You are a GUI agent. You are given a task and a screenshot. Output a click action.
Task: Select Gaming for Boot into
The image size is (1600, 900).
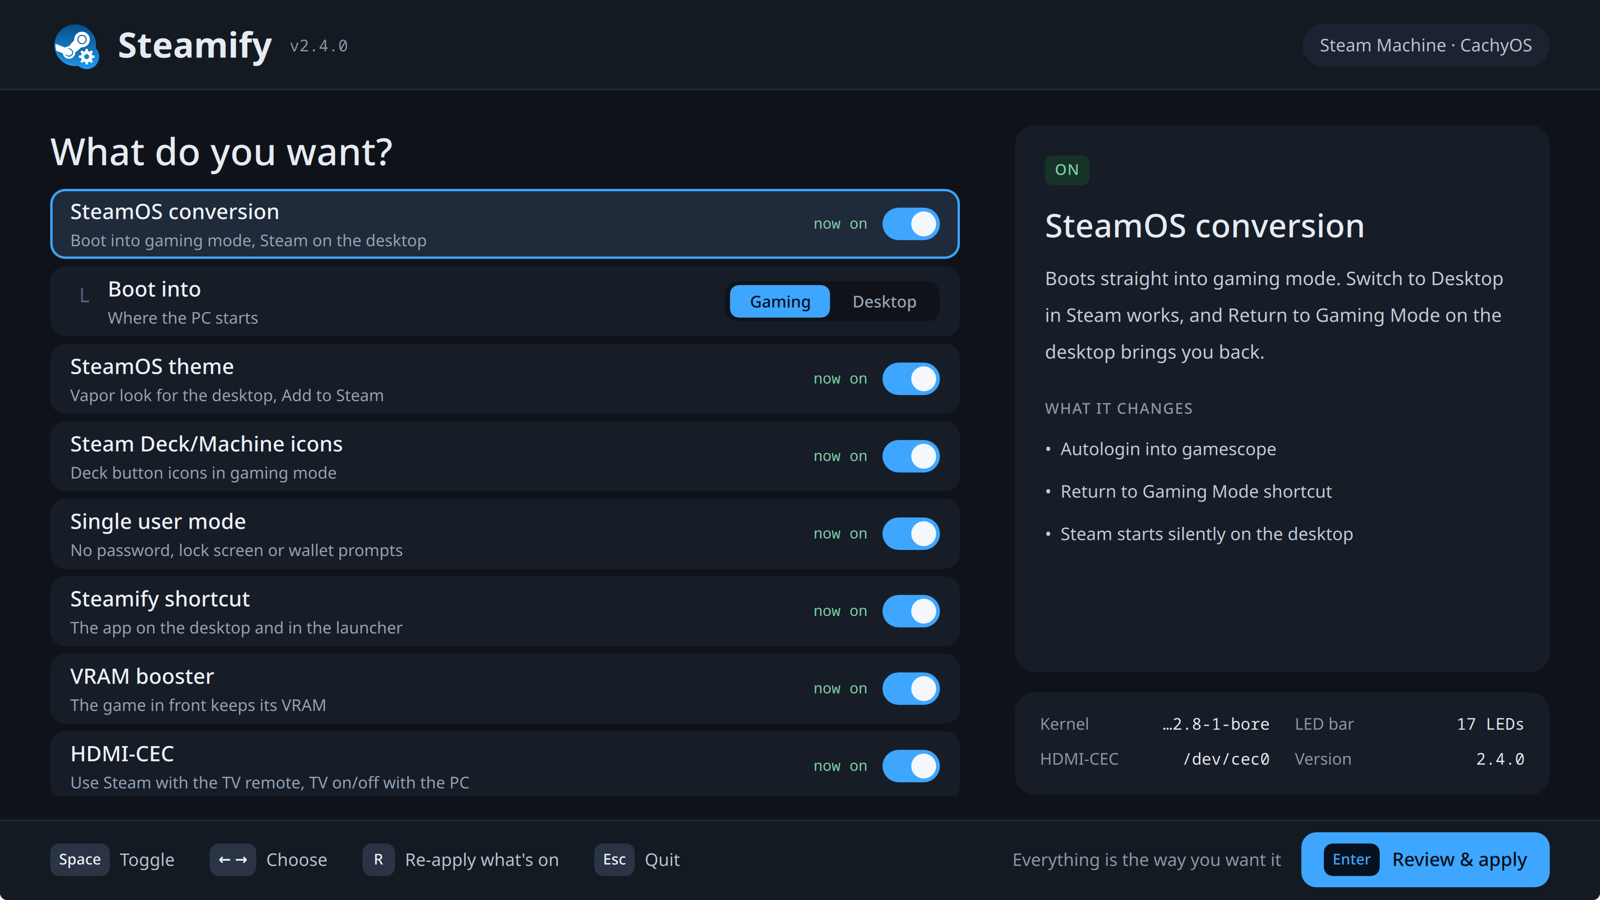point(780,301)
